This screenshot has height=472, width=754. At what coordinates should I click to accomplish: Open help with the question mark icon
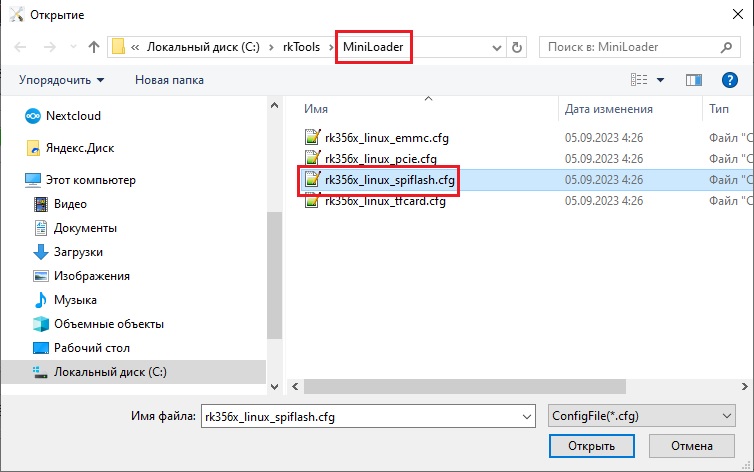(729, 80)
